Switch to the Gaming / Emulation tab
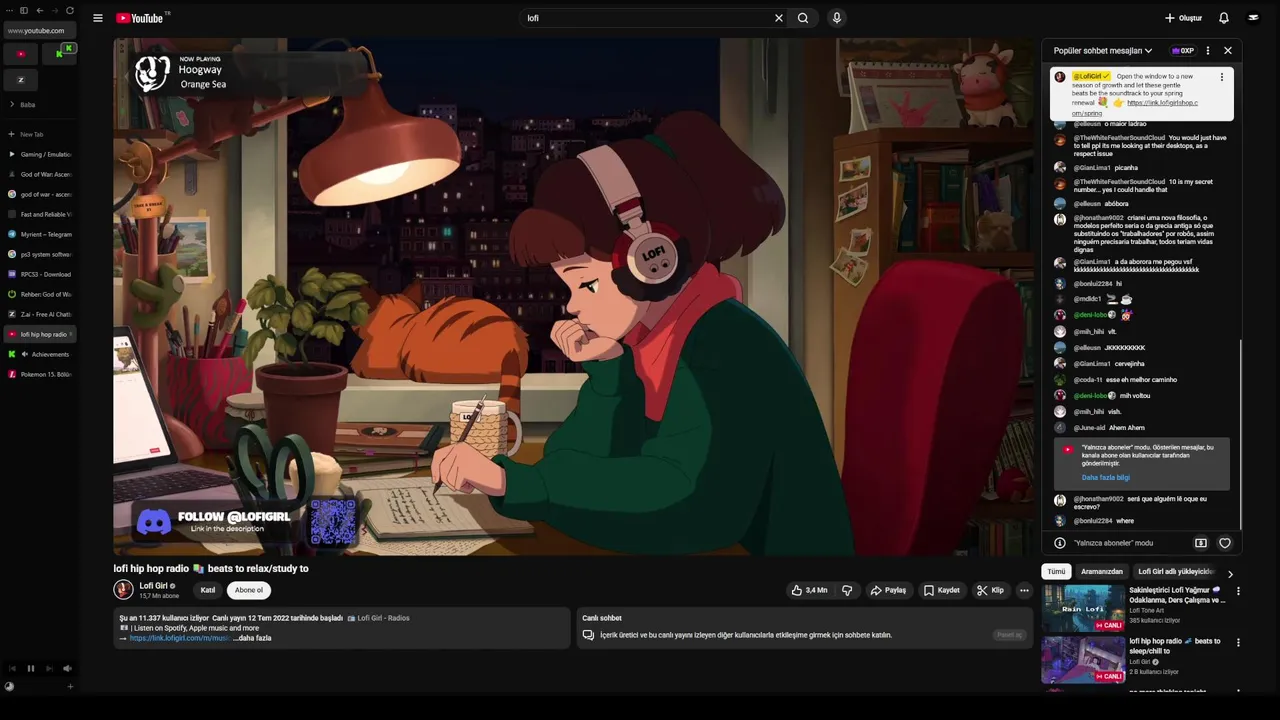 (x=40, y=154)
